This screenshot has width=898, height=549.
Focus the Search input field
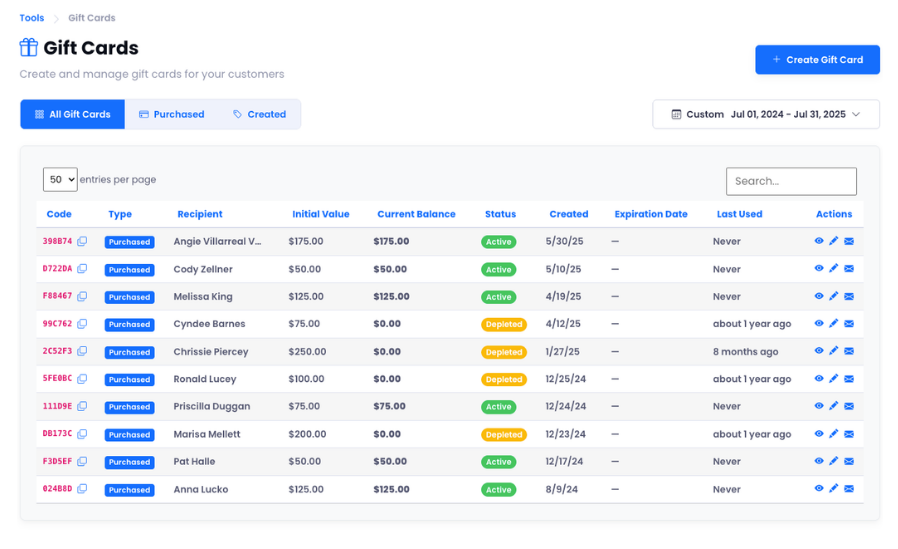(791, 181)
